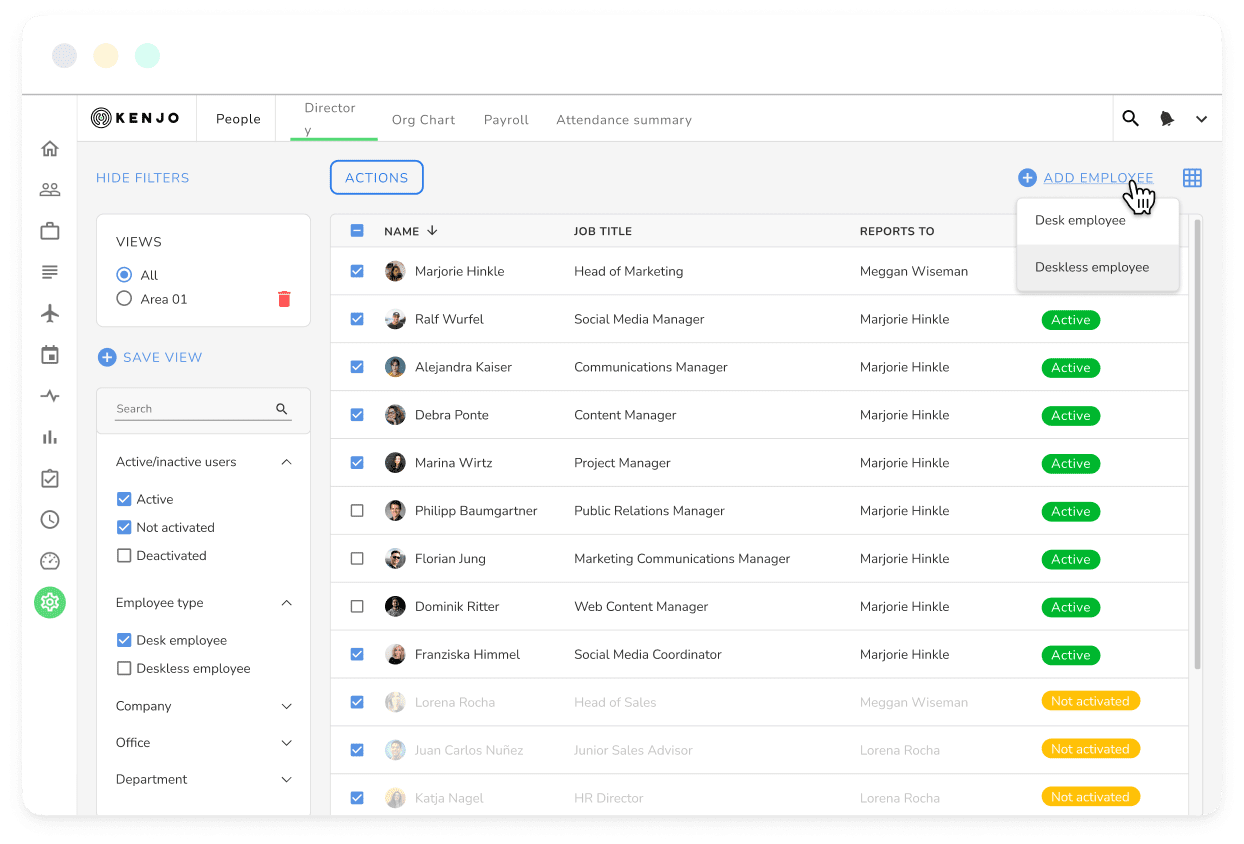
Task: Click Save View
Action: (163, 357)
